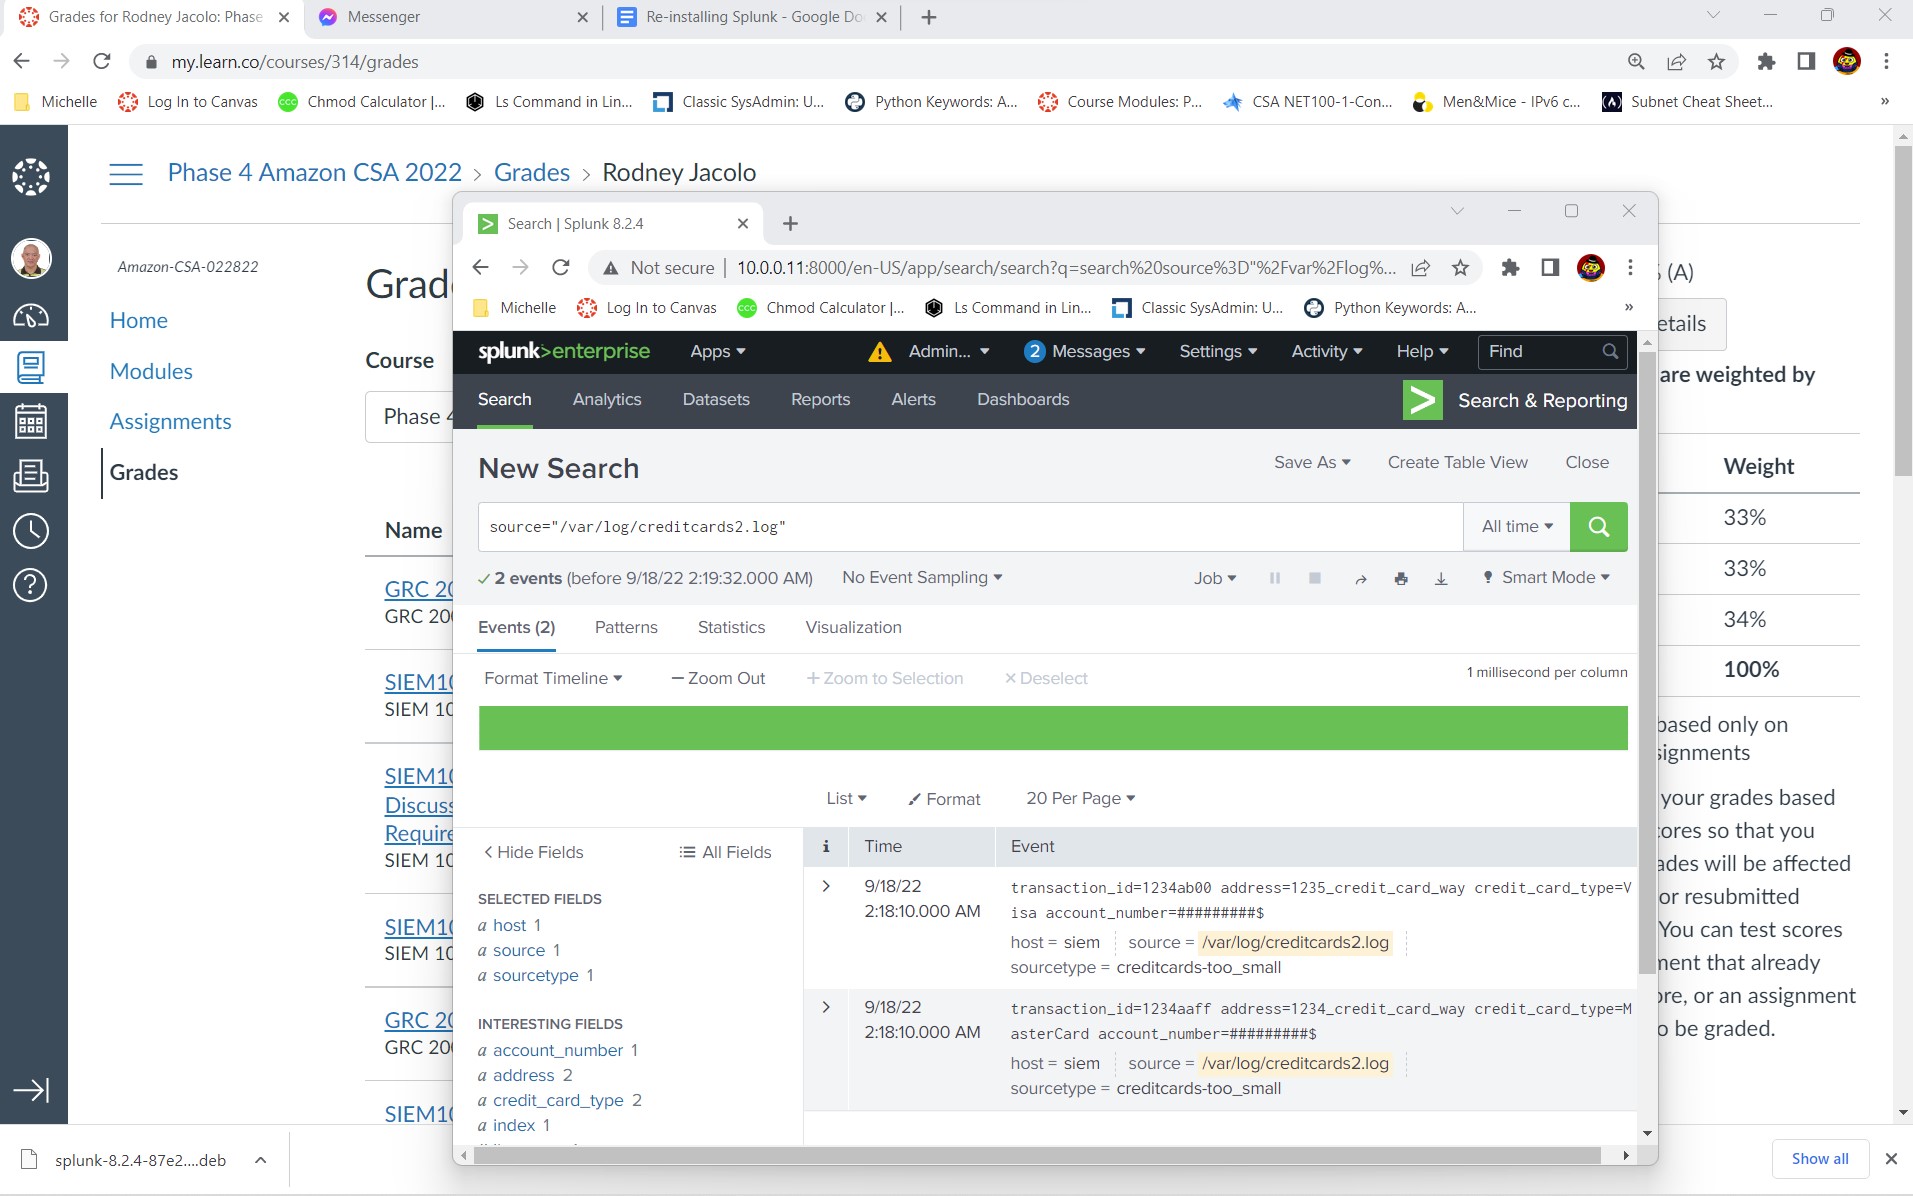Share the search job
The height and width of the screenshot is (1196, 1913).
[x=1360, y=578]
